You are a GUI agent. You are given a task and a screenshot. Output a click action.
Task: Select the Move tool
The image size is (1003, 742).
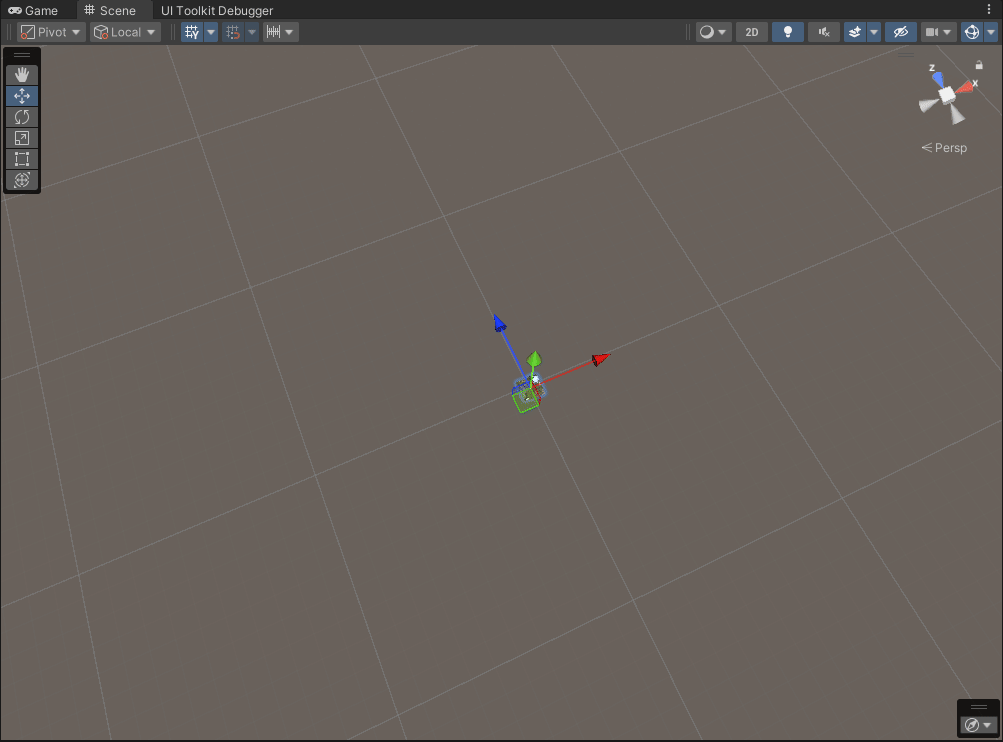click(22, 96)
